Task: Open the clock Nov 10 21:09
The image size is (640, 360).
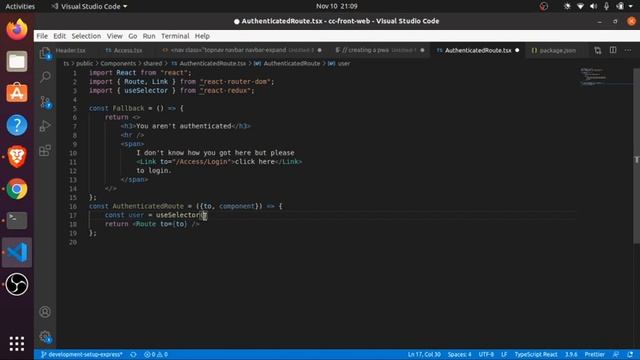Action: point(337,6)
